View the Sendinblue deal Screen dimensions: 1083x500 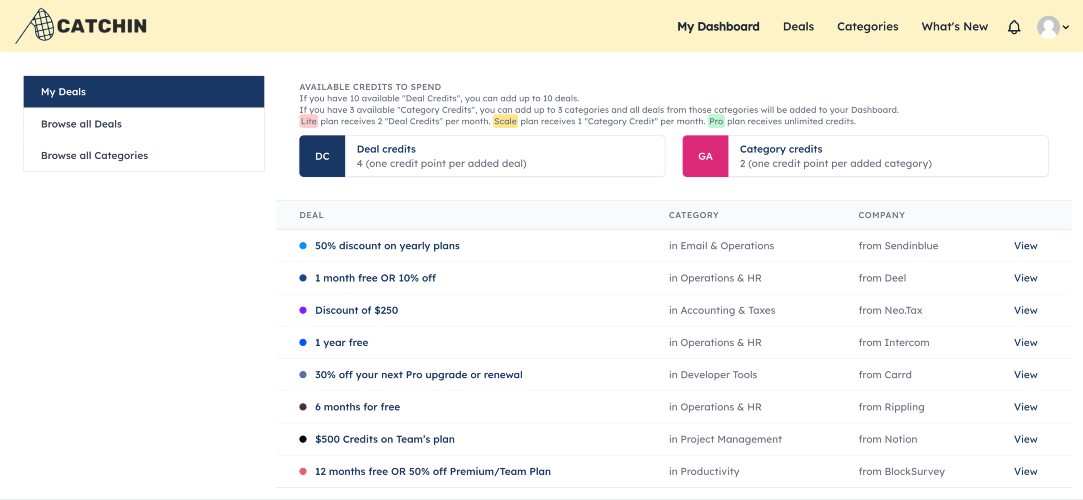1025,246
